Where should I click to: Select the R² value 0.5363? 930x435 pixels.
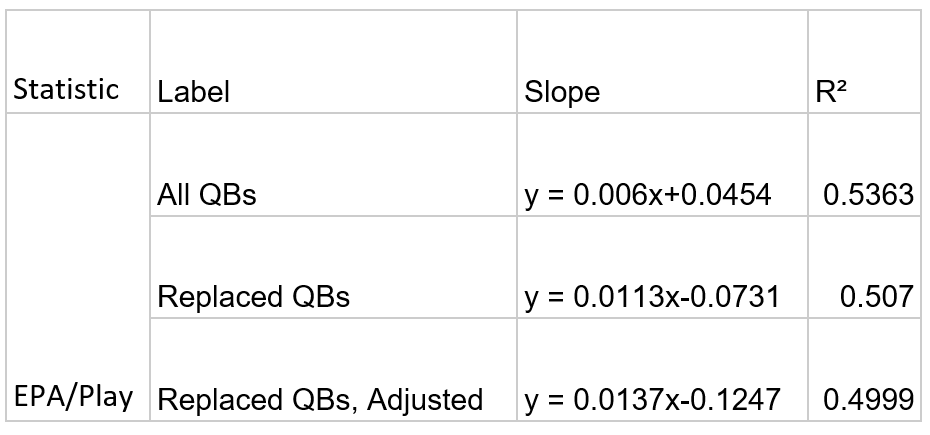click(867, 194)
